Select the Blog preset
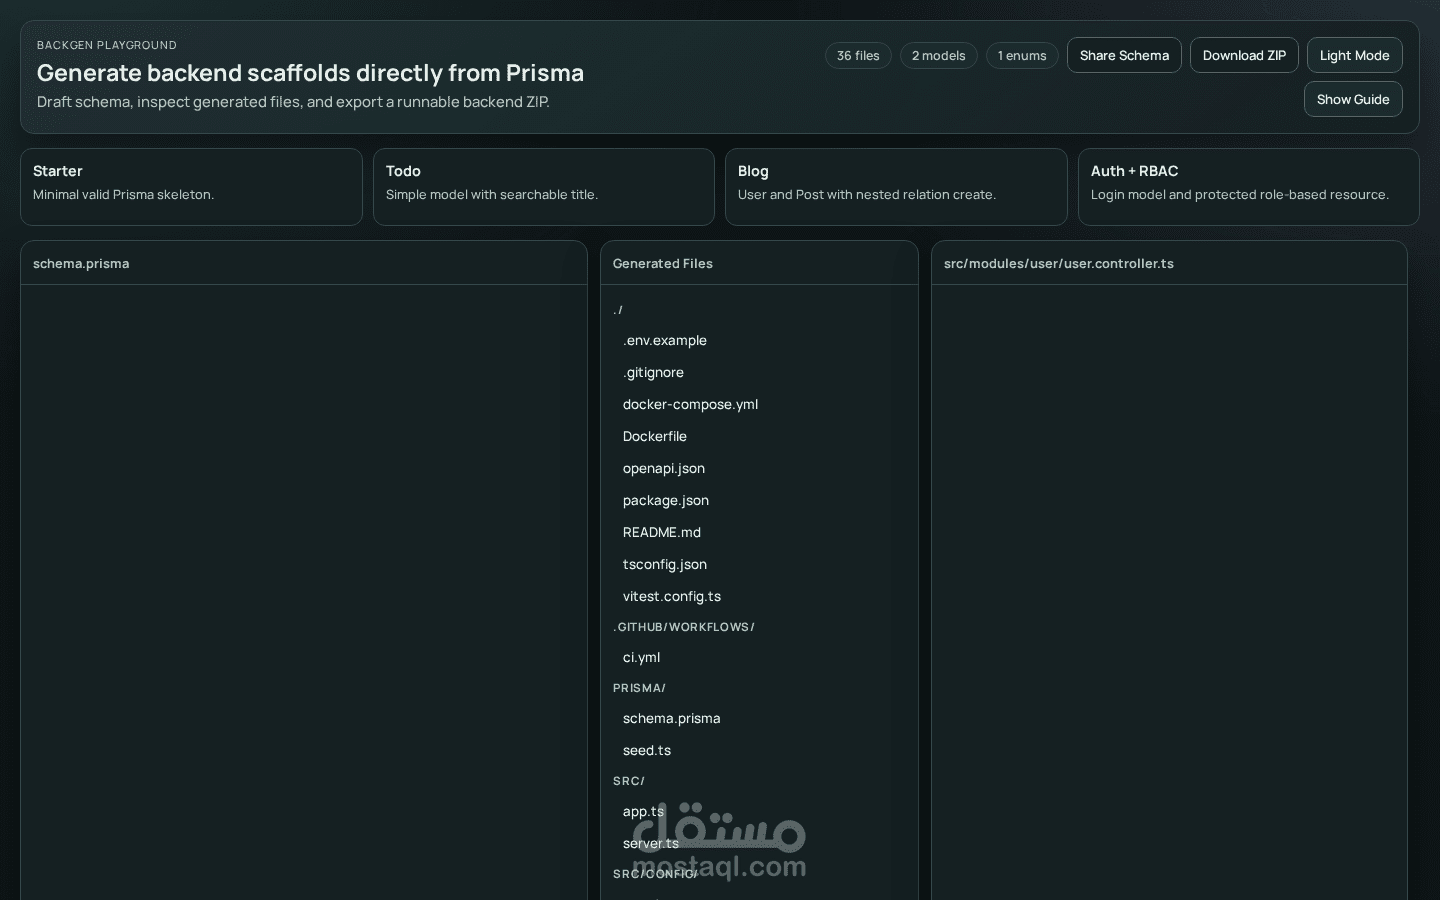The height and width of the screenshot is (900, 1440). pos(896,187)
